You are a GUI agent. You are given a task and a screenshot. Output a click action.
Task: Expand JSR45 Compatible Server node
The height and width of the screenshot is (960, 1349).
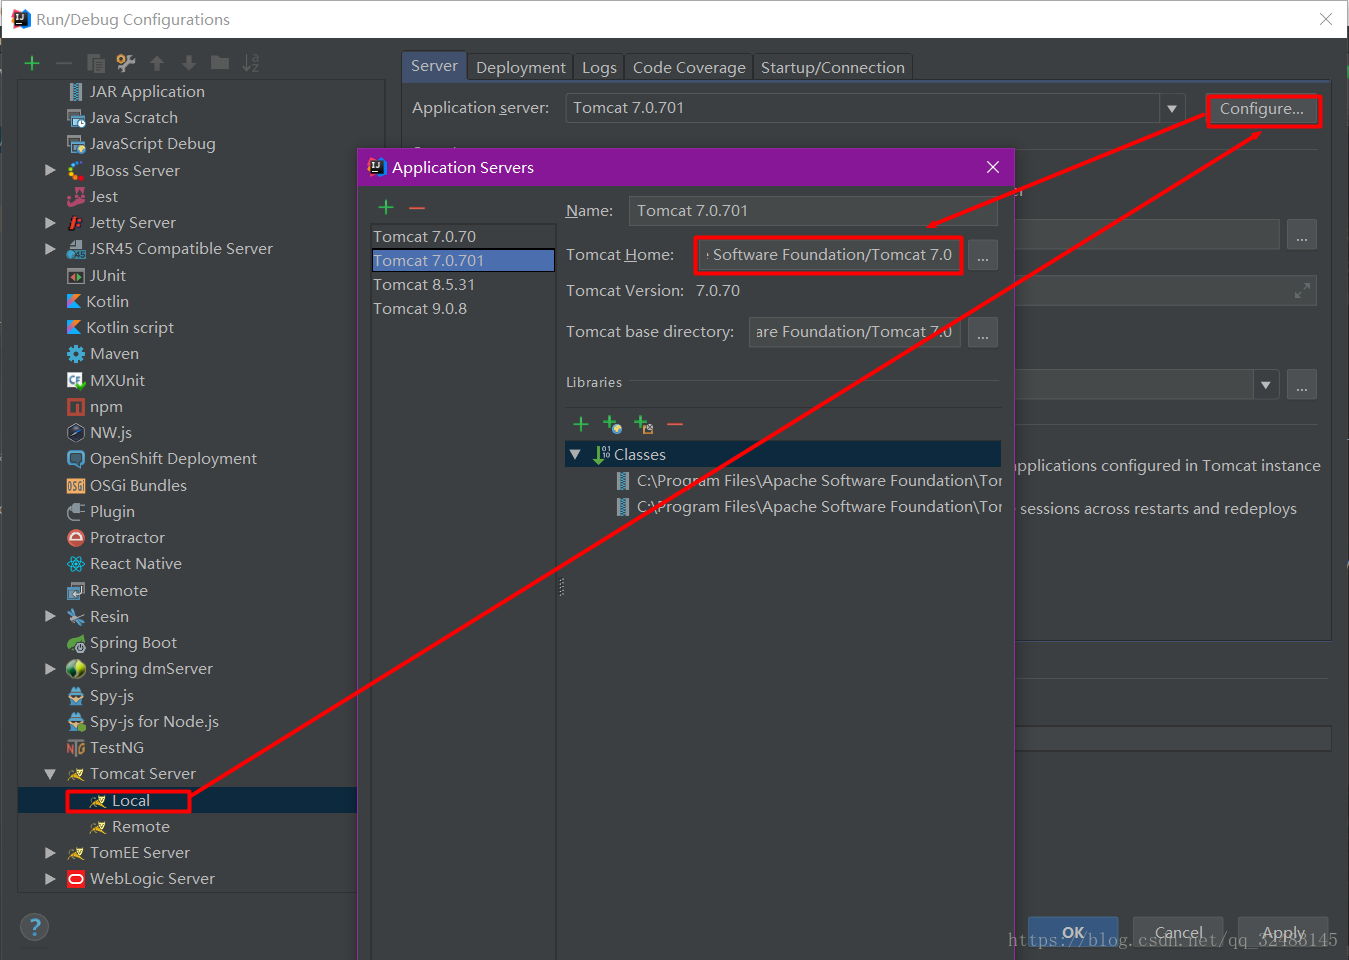coord(50,249)
